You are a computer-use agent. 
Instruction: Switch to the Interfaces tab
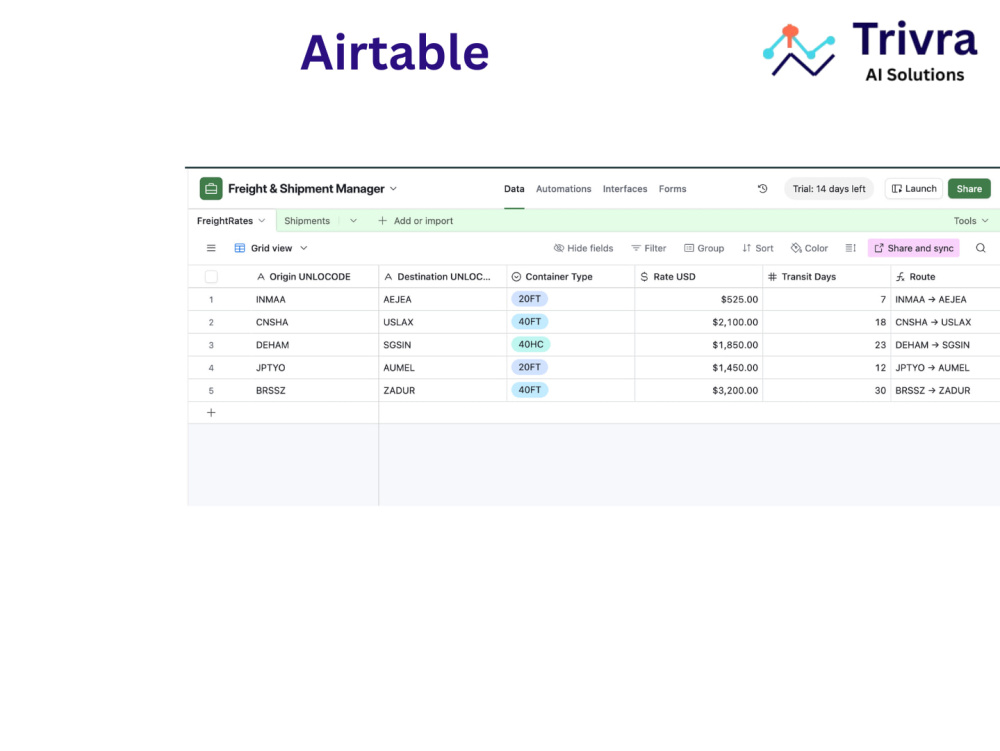pos(624,189)
